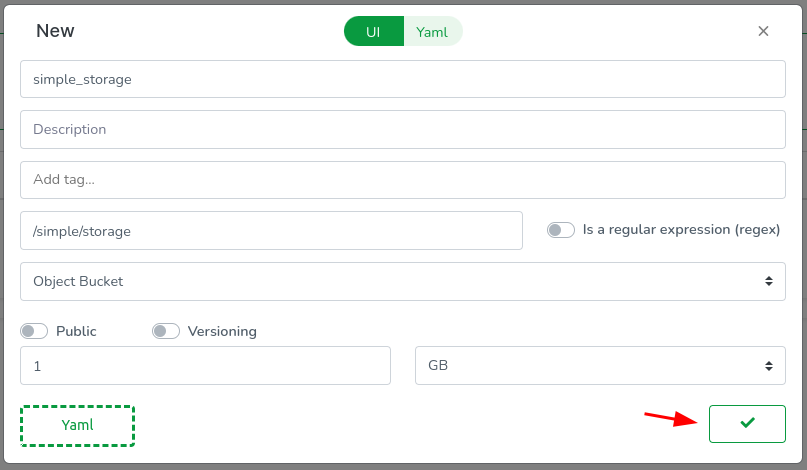The image size is (807, 470).
Task: Click the Versioning label text
Action: [222, 331]
